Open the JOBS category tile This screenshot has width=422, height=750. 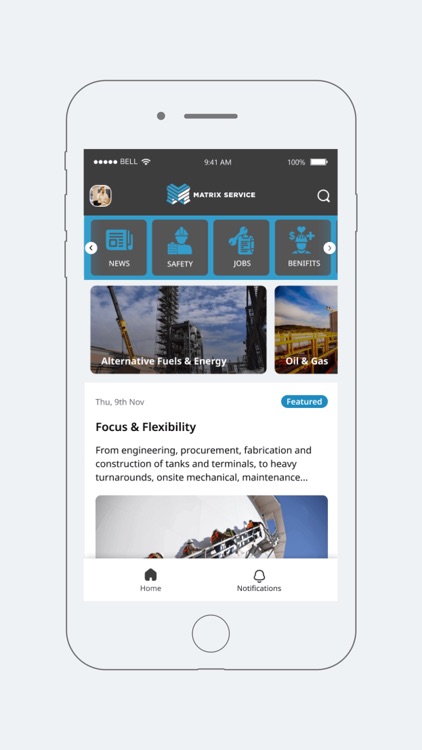click(241, 248)
